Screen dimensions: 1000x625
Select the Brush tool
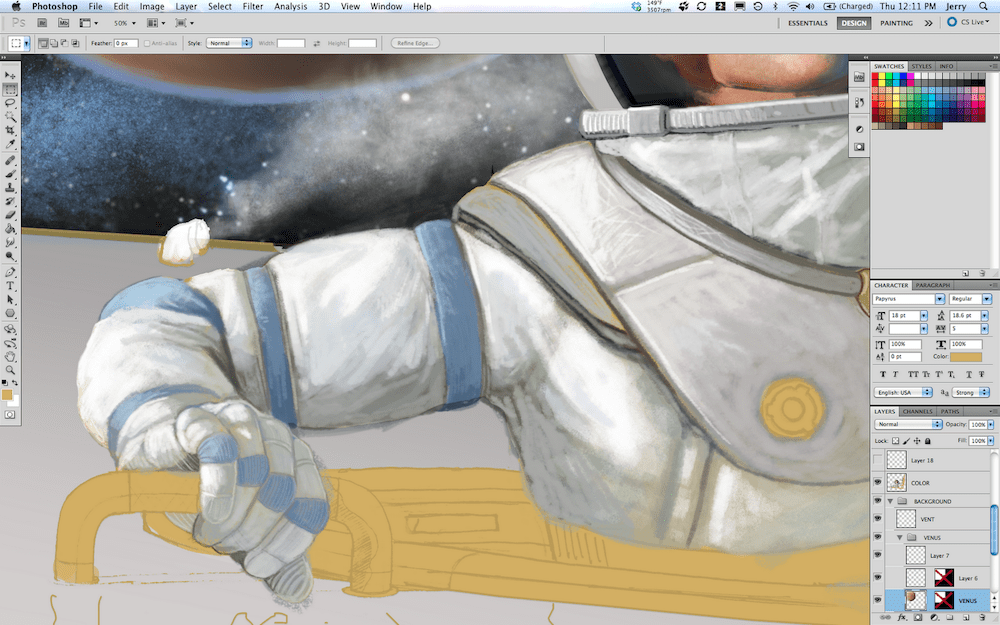pyautogui.click(x=10, y=174)
